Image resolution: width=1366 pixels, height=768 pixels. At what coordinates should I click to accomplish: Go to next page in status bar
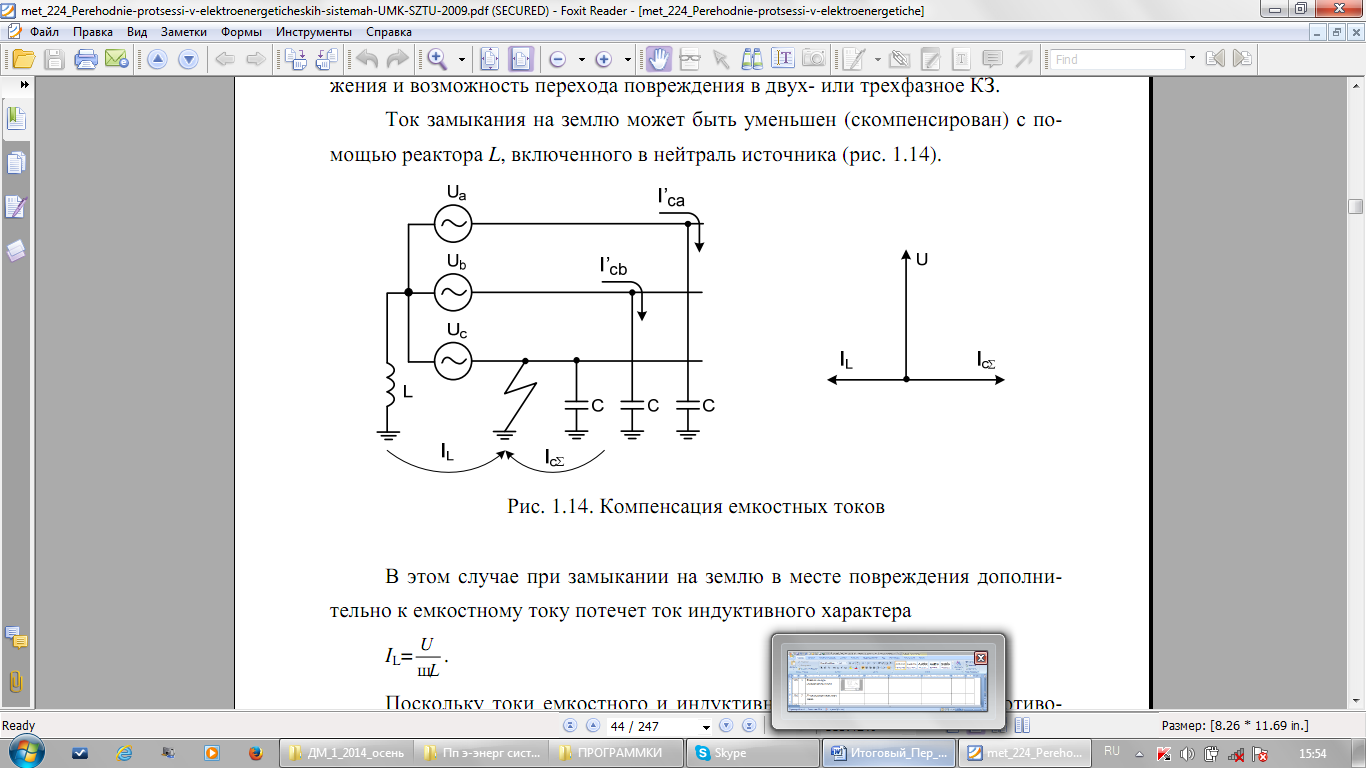click(x=726, y=726)
